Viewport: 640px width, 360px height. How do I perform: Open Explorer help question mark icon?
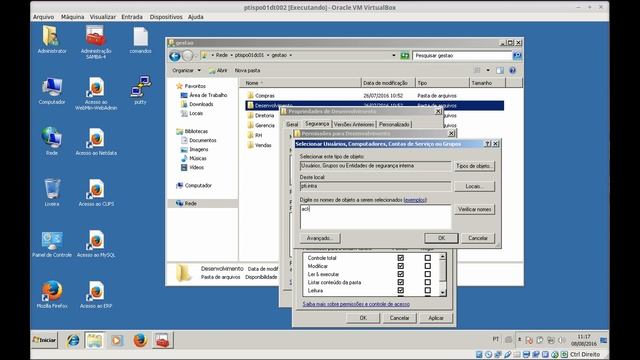click(513, 70)
